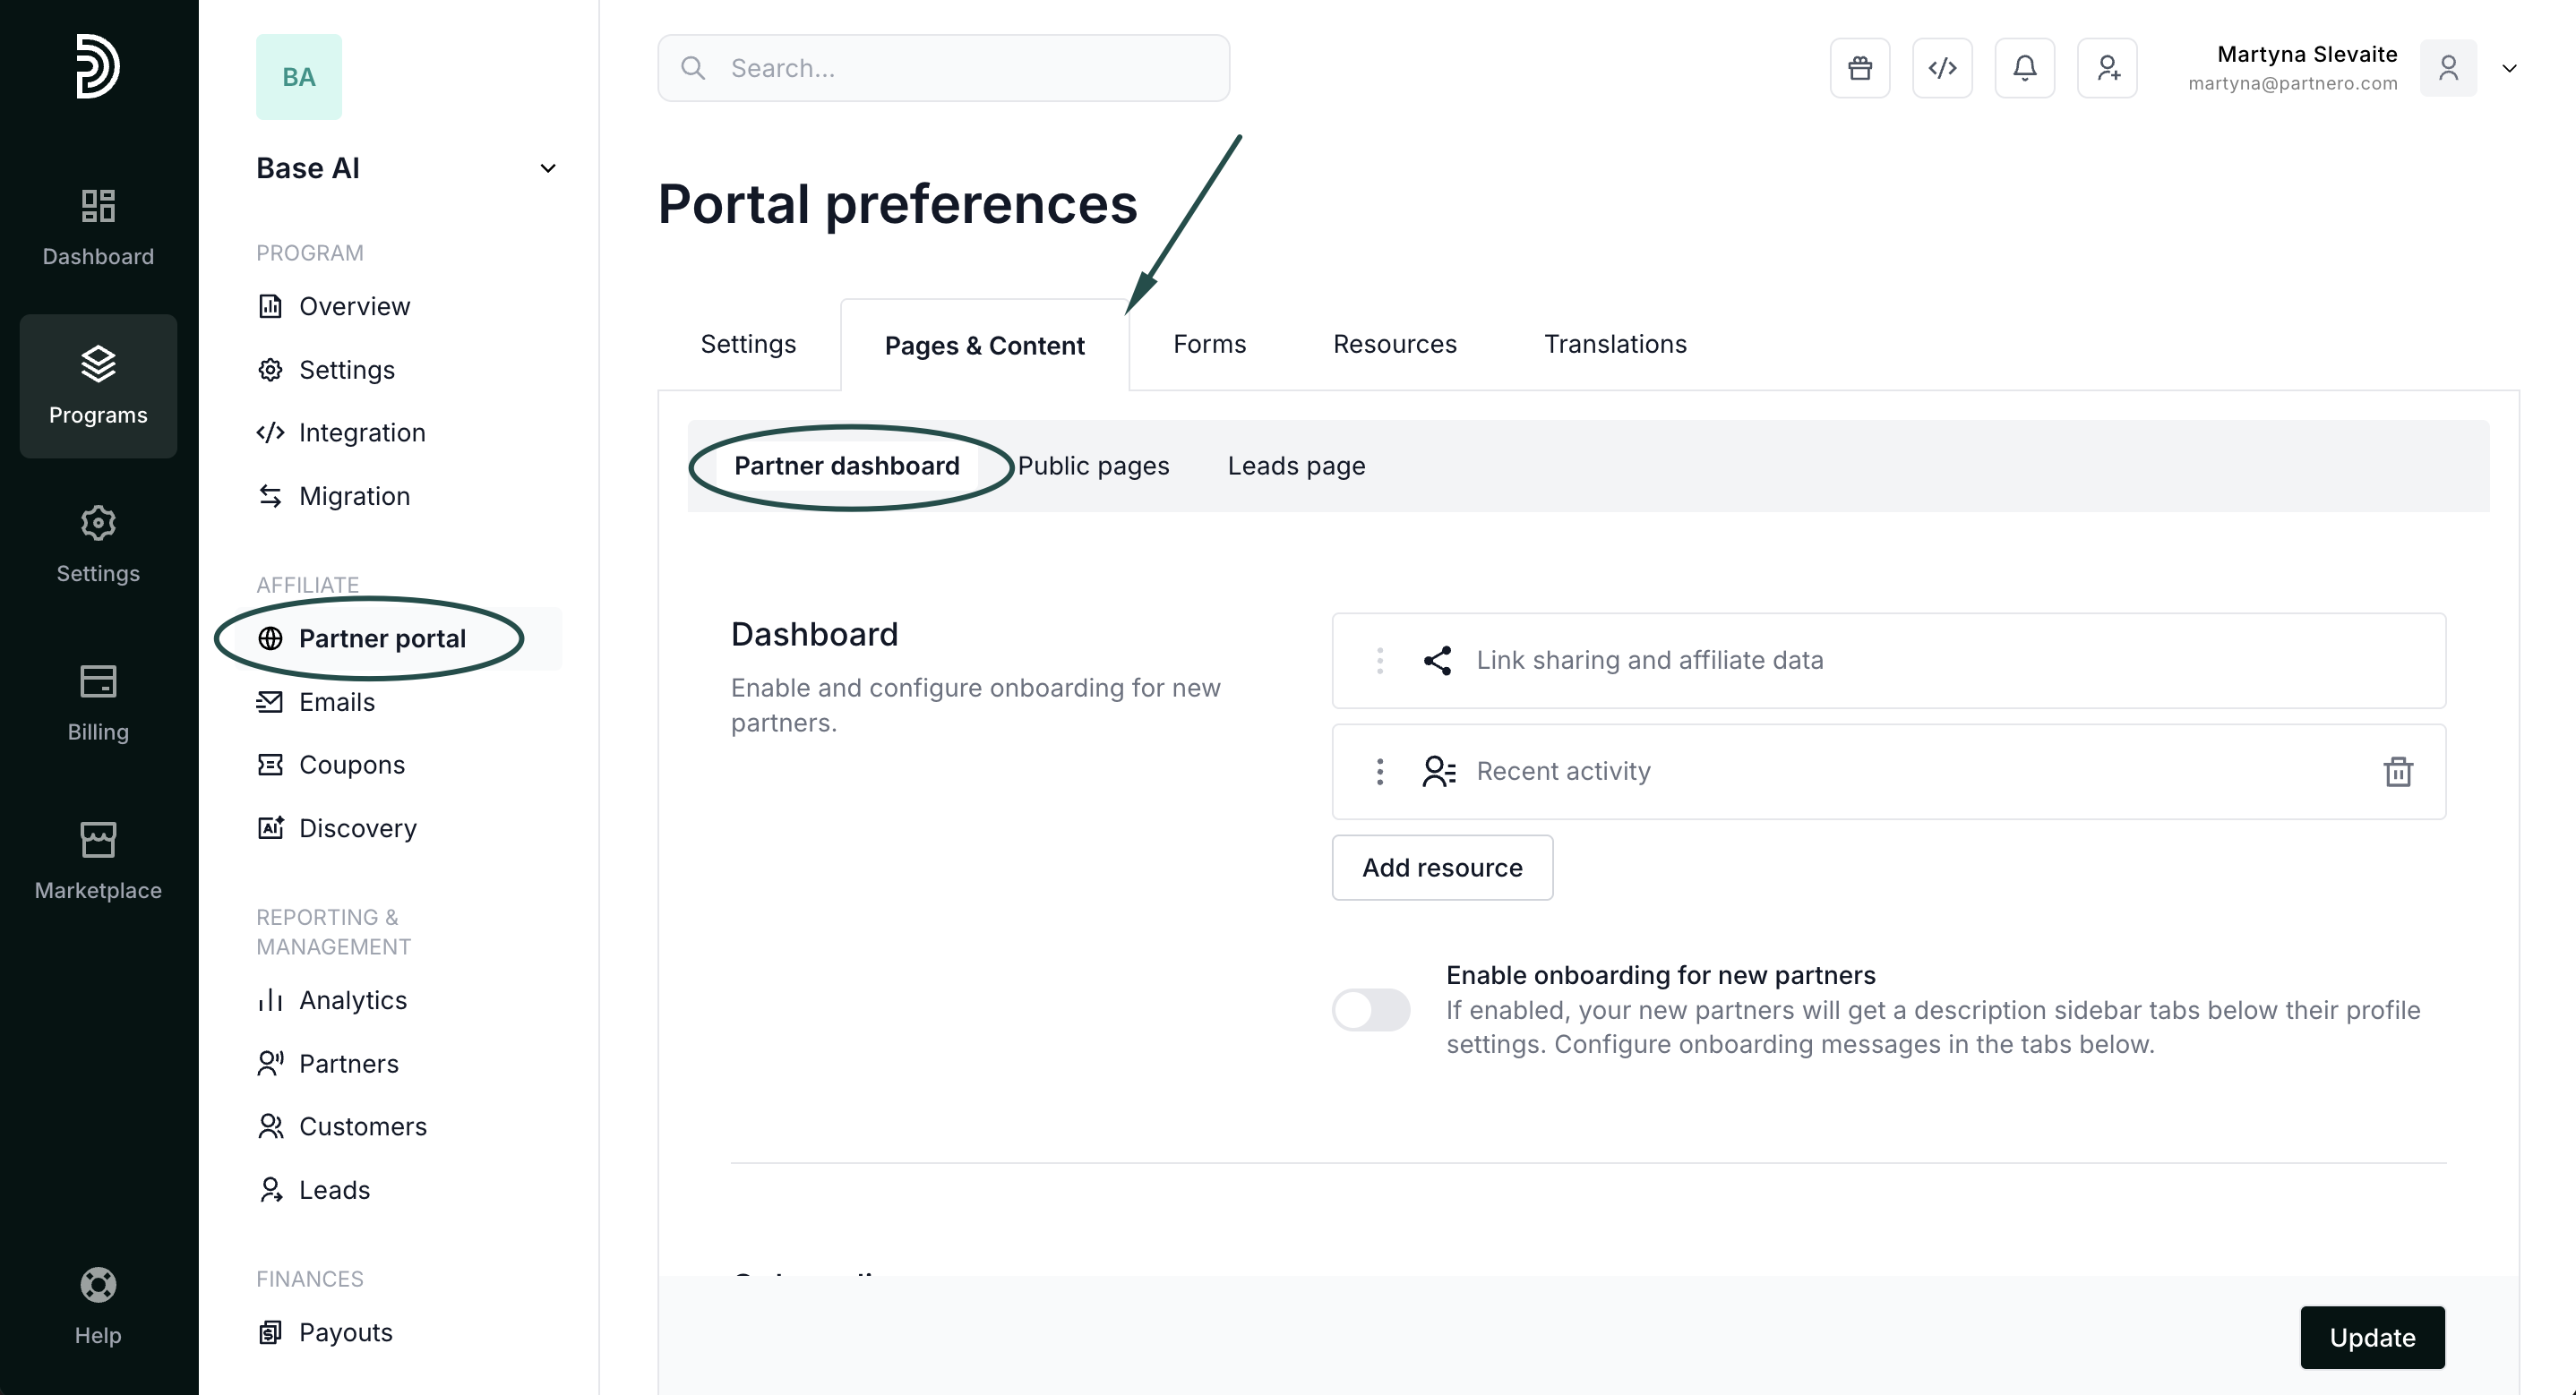Expand the Base AI program dropdown
Image resolution: width=2576 pixels, height=1395 pixels.
pyautogui.click(x=547, y=168)
